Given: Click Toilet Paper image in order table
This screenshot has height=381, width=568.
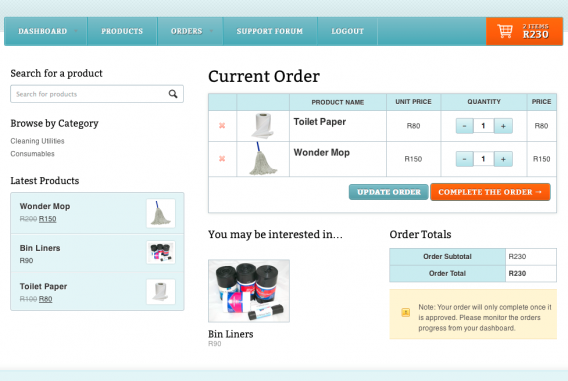Looking at the screenshot, I should [x=263, y=126].
